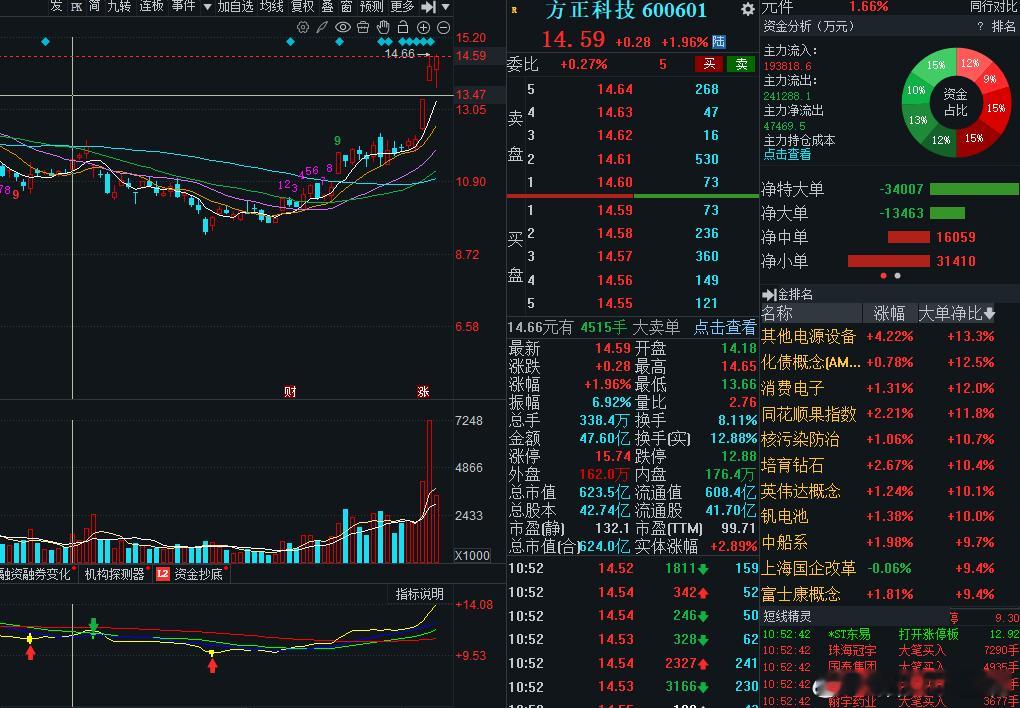
Task: Switch to 融资融券变化 indicator tab
Action: [36, 575]
